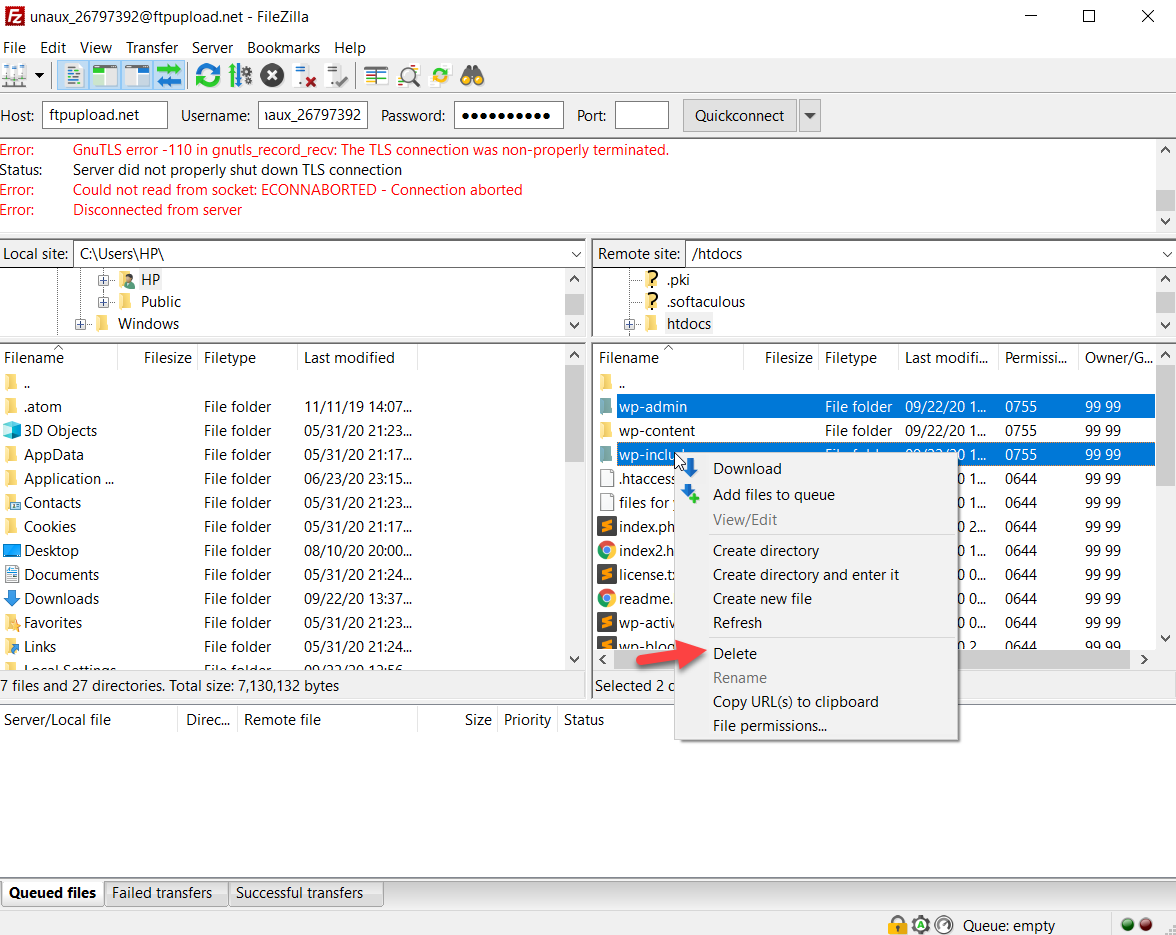
Task: Select local Desktop folder
Action: click(51, 551)
